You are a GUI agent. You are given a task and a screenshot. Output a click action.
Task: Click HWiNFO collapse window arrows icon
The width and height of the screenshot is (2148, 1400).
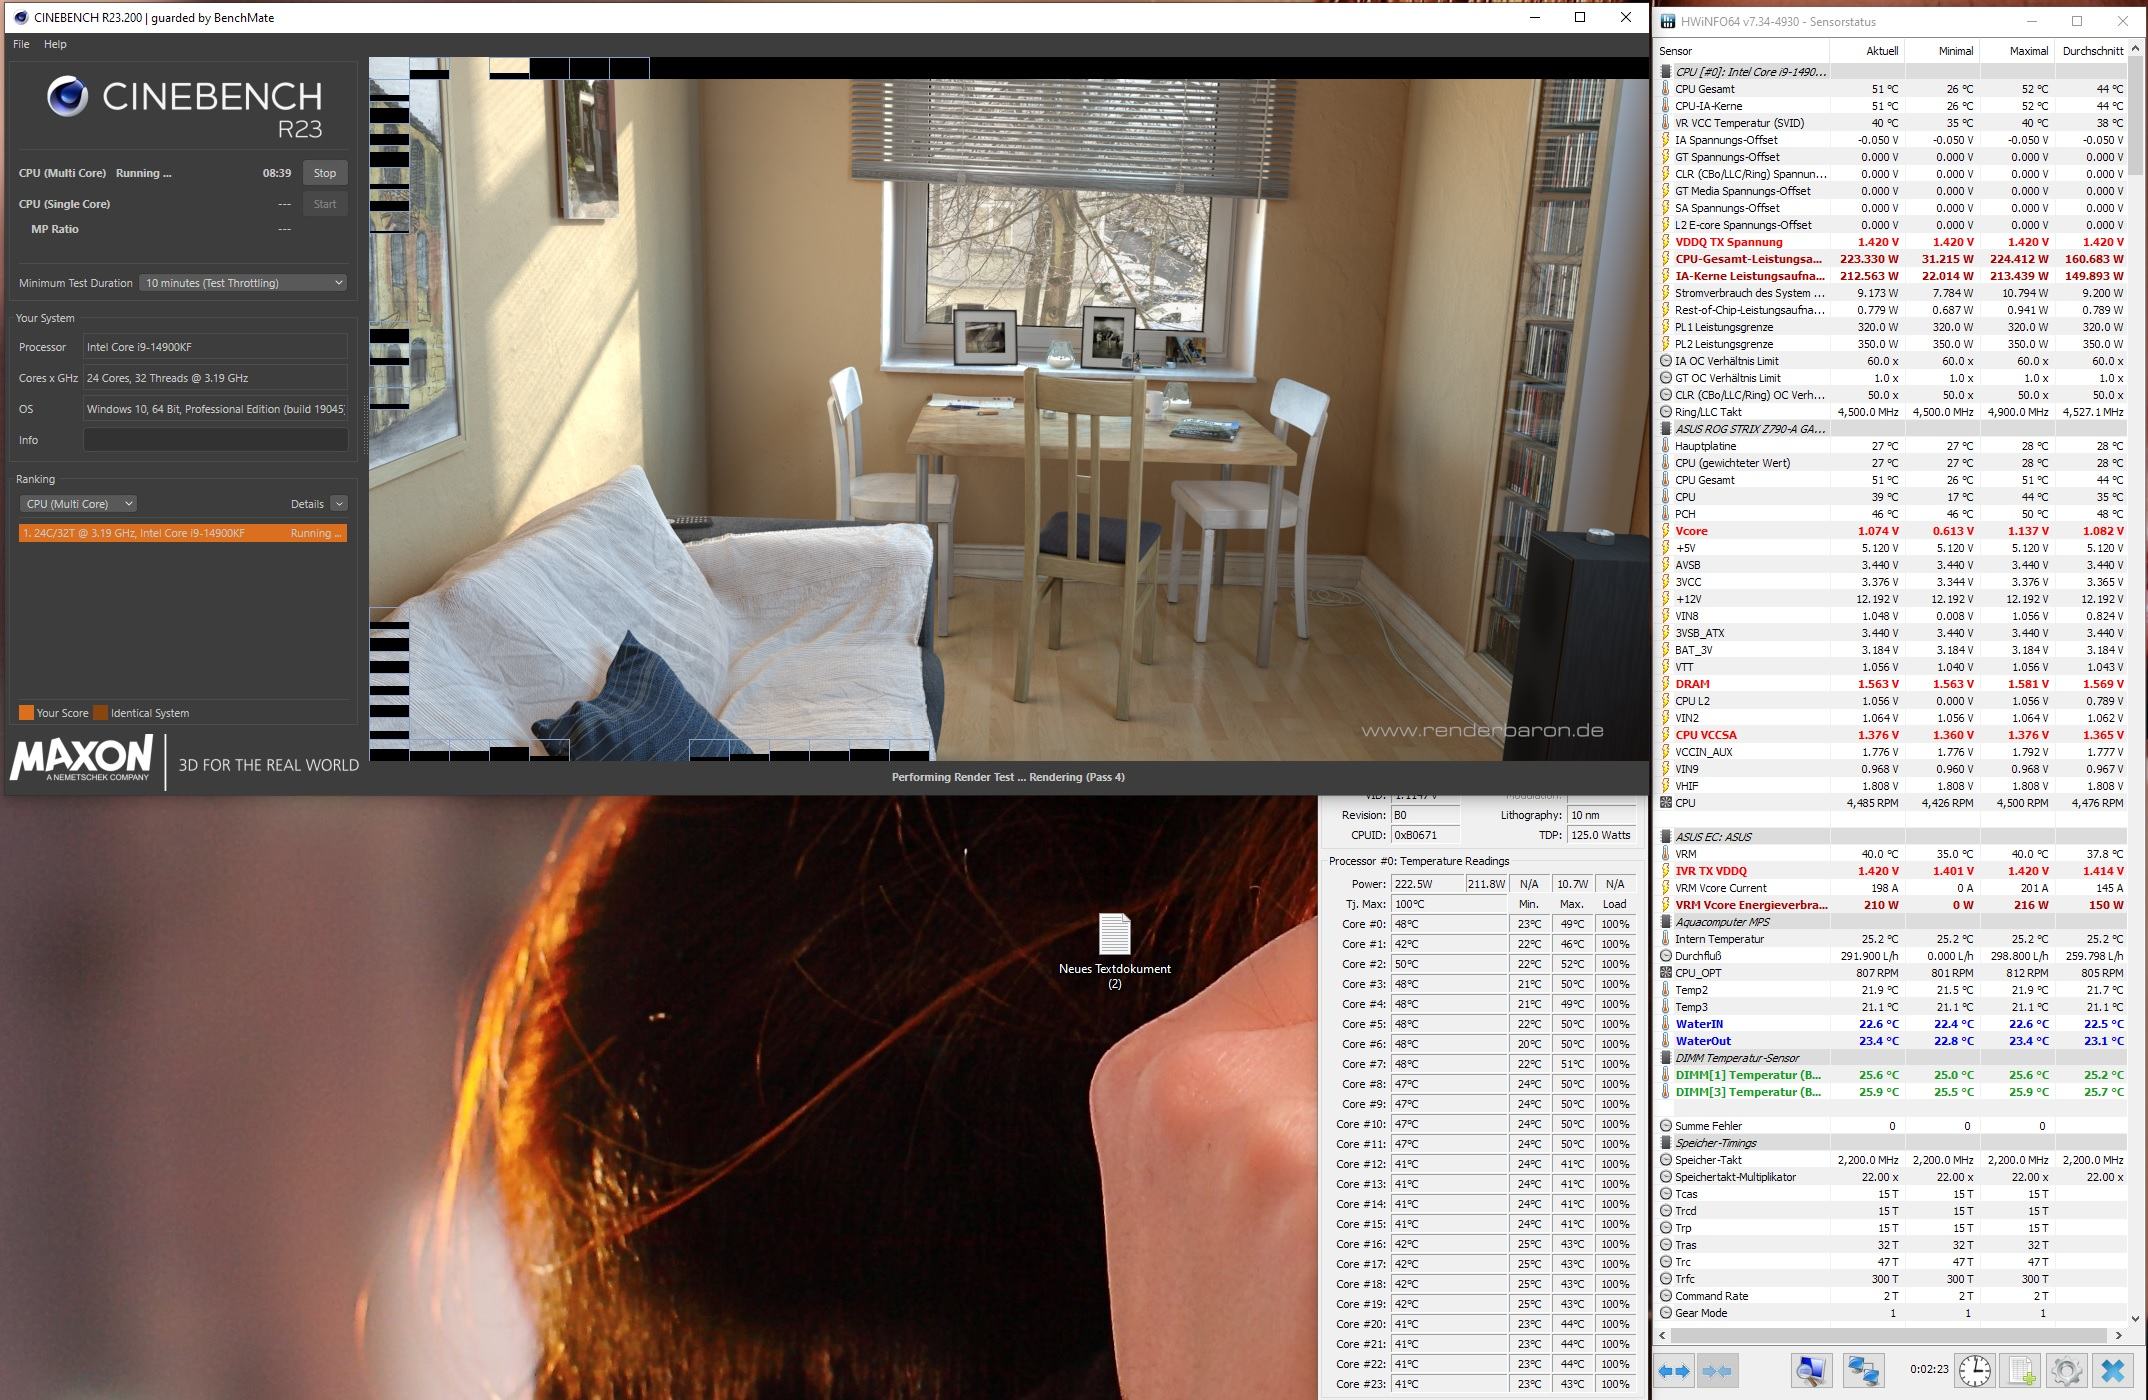click(x=1717, y=1370)
